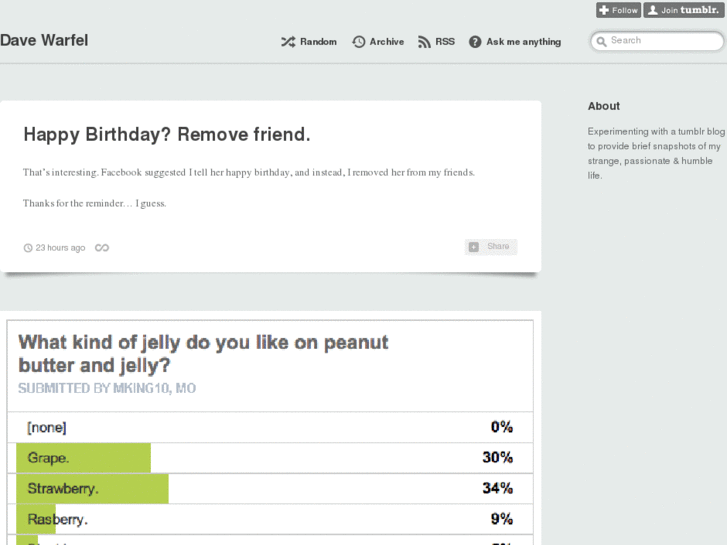
Task: Go to a Random post
Action: coord(318,42)
